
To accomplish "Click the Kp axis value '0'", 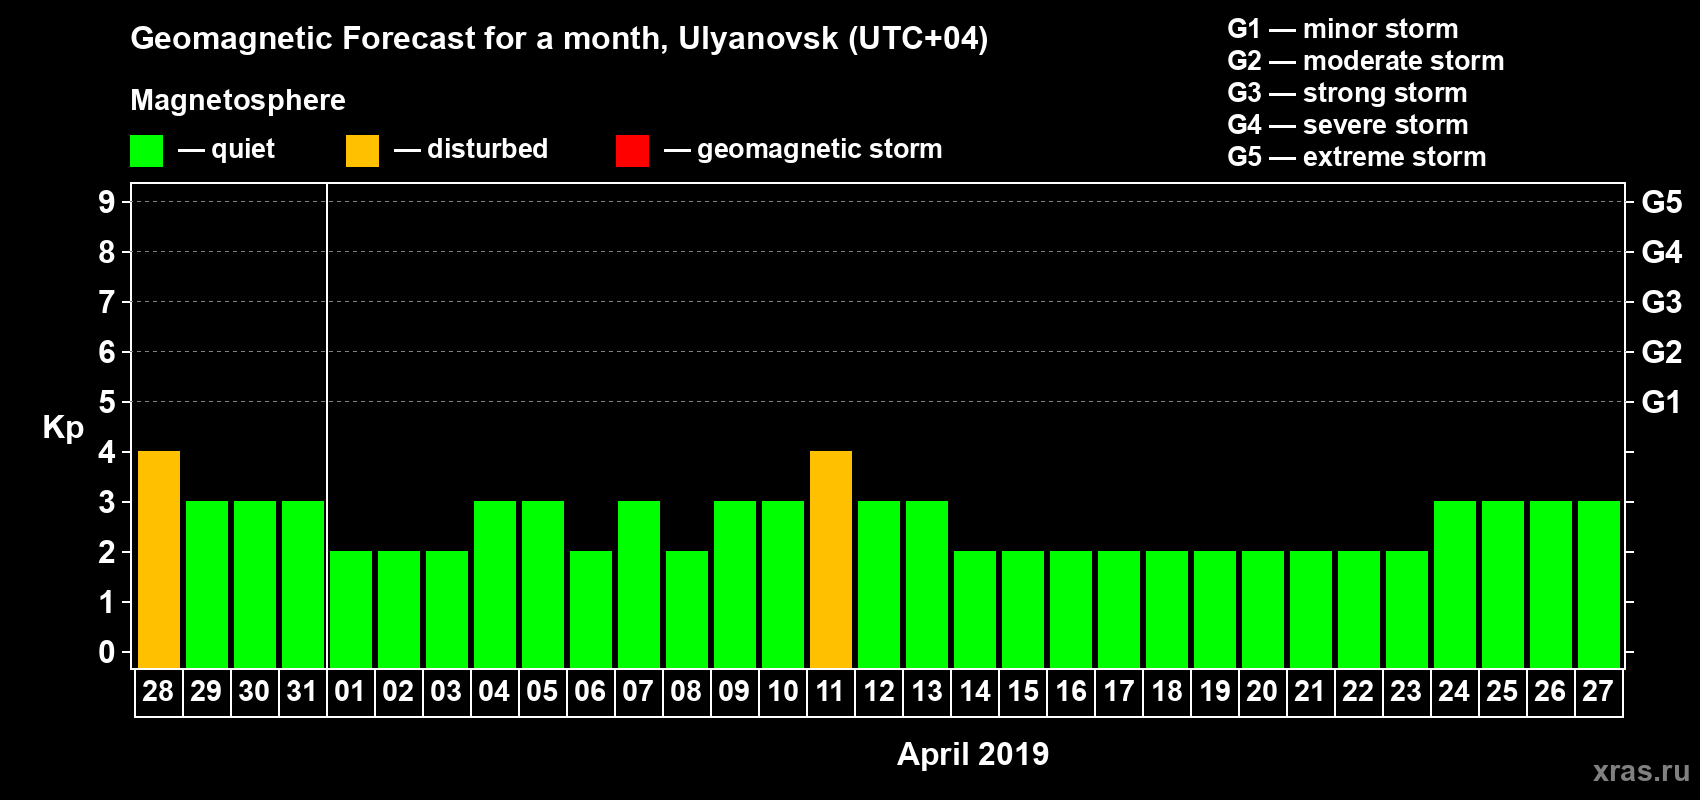I will tap(107, 652).
